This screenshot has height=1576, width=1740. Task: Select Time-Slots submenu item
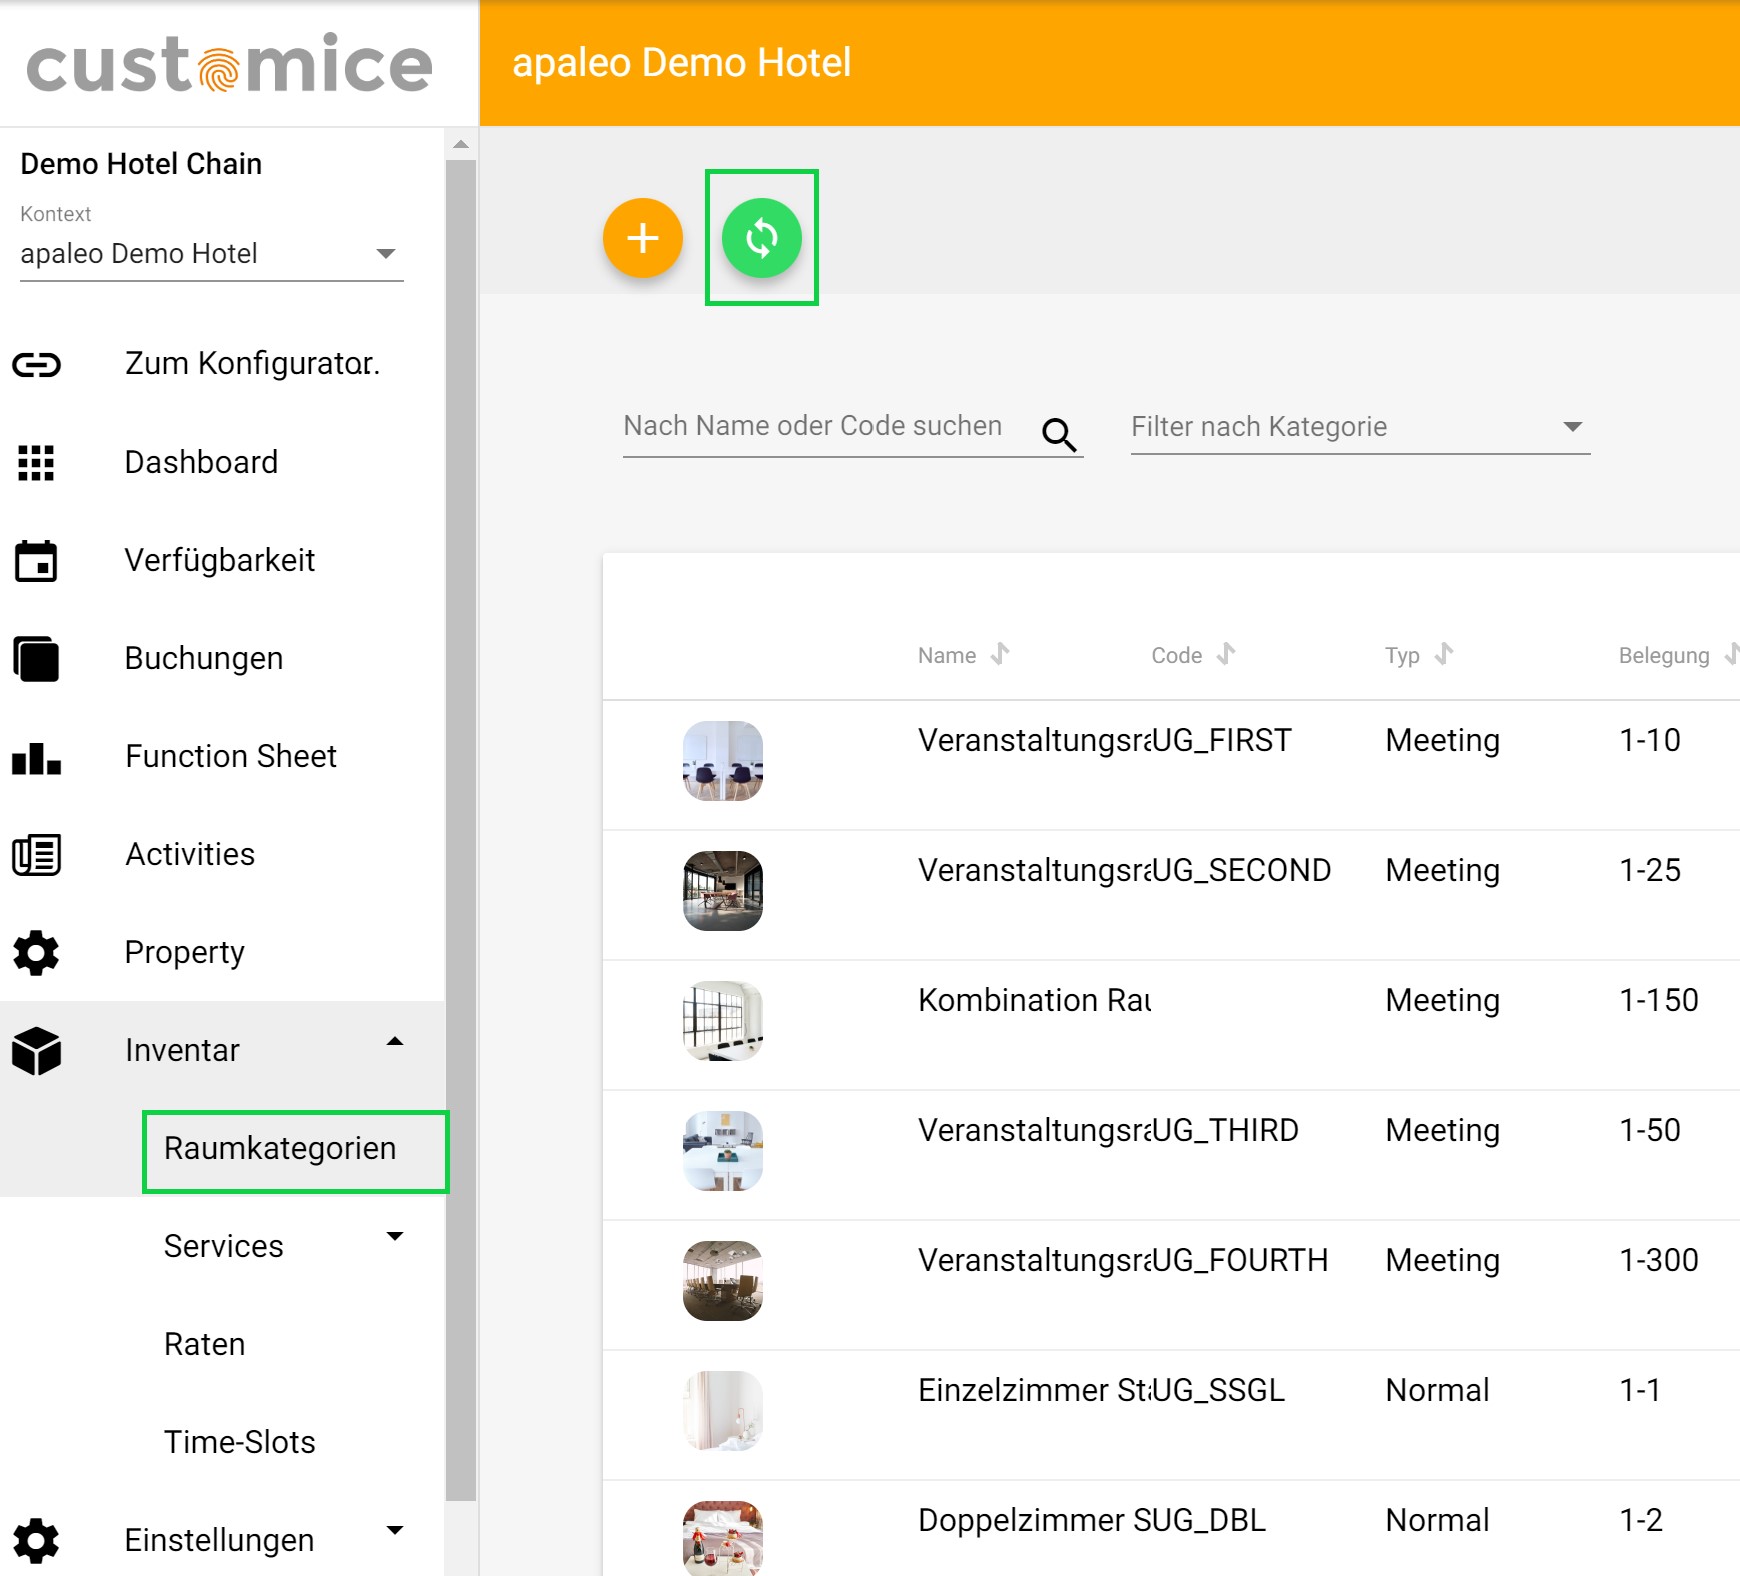(240, 1443)
